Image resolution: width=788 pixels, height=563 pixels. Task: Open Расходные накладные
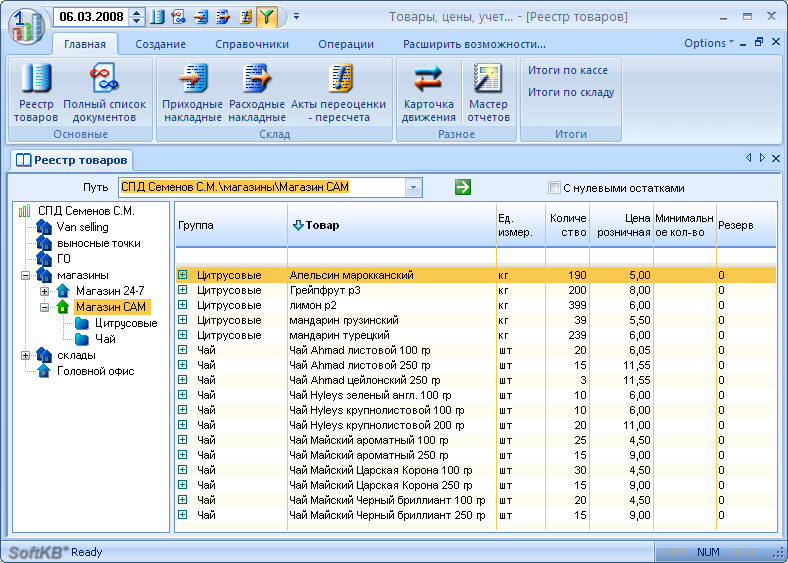coord(257,93)
